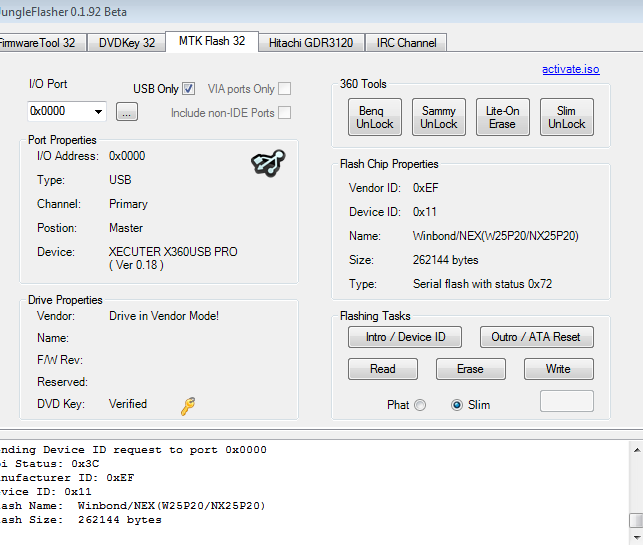The width and height of the screenshot is (643, 545).
Task: Select the MTK Flash 32 tab
Action: (x=212, y=41)
